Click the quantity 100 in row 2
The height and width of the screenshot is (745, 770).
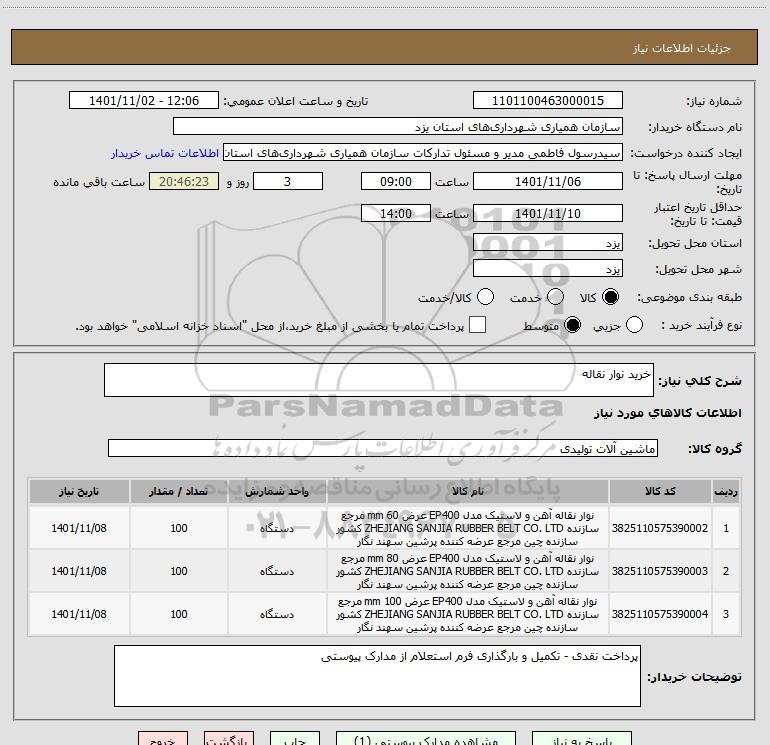click(179, 571)
